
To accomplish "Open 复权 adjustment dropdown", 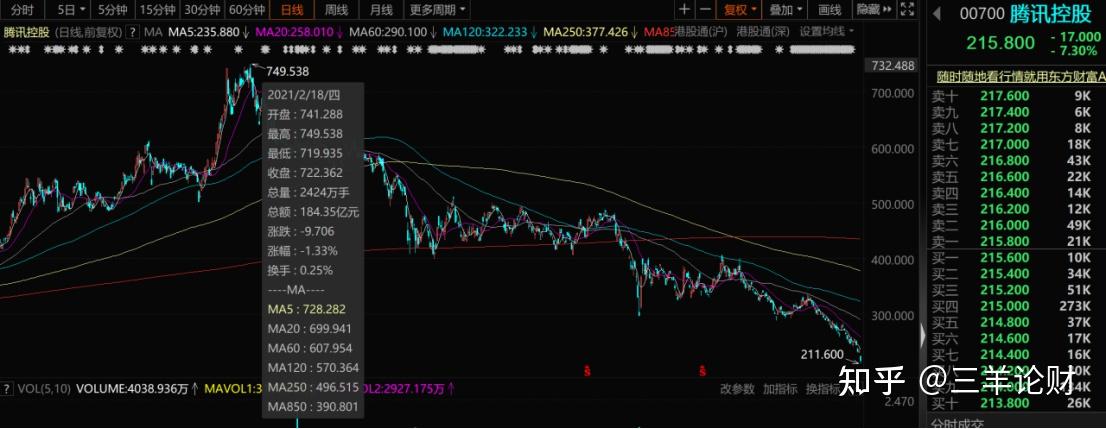I will pyautogui.click(x=739, y=9).
